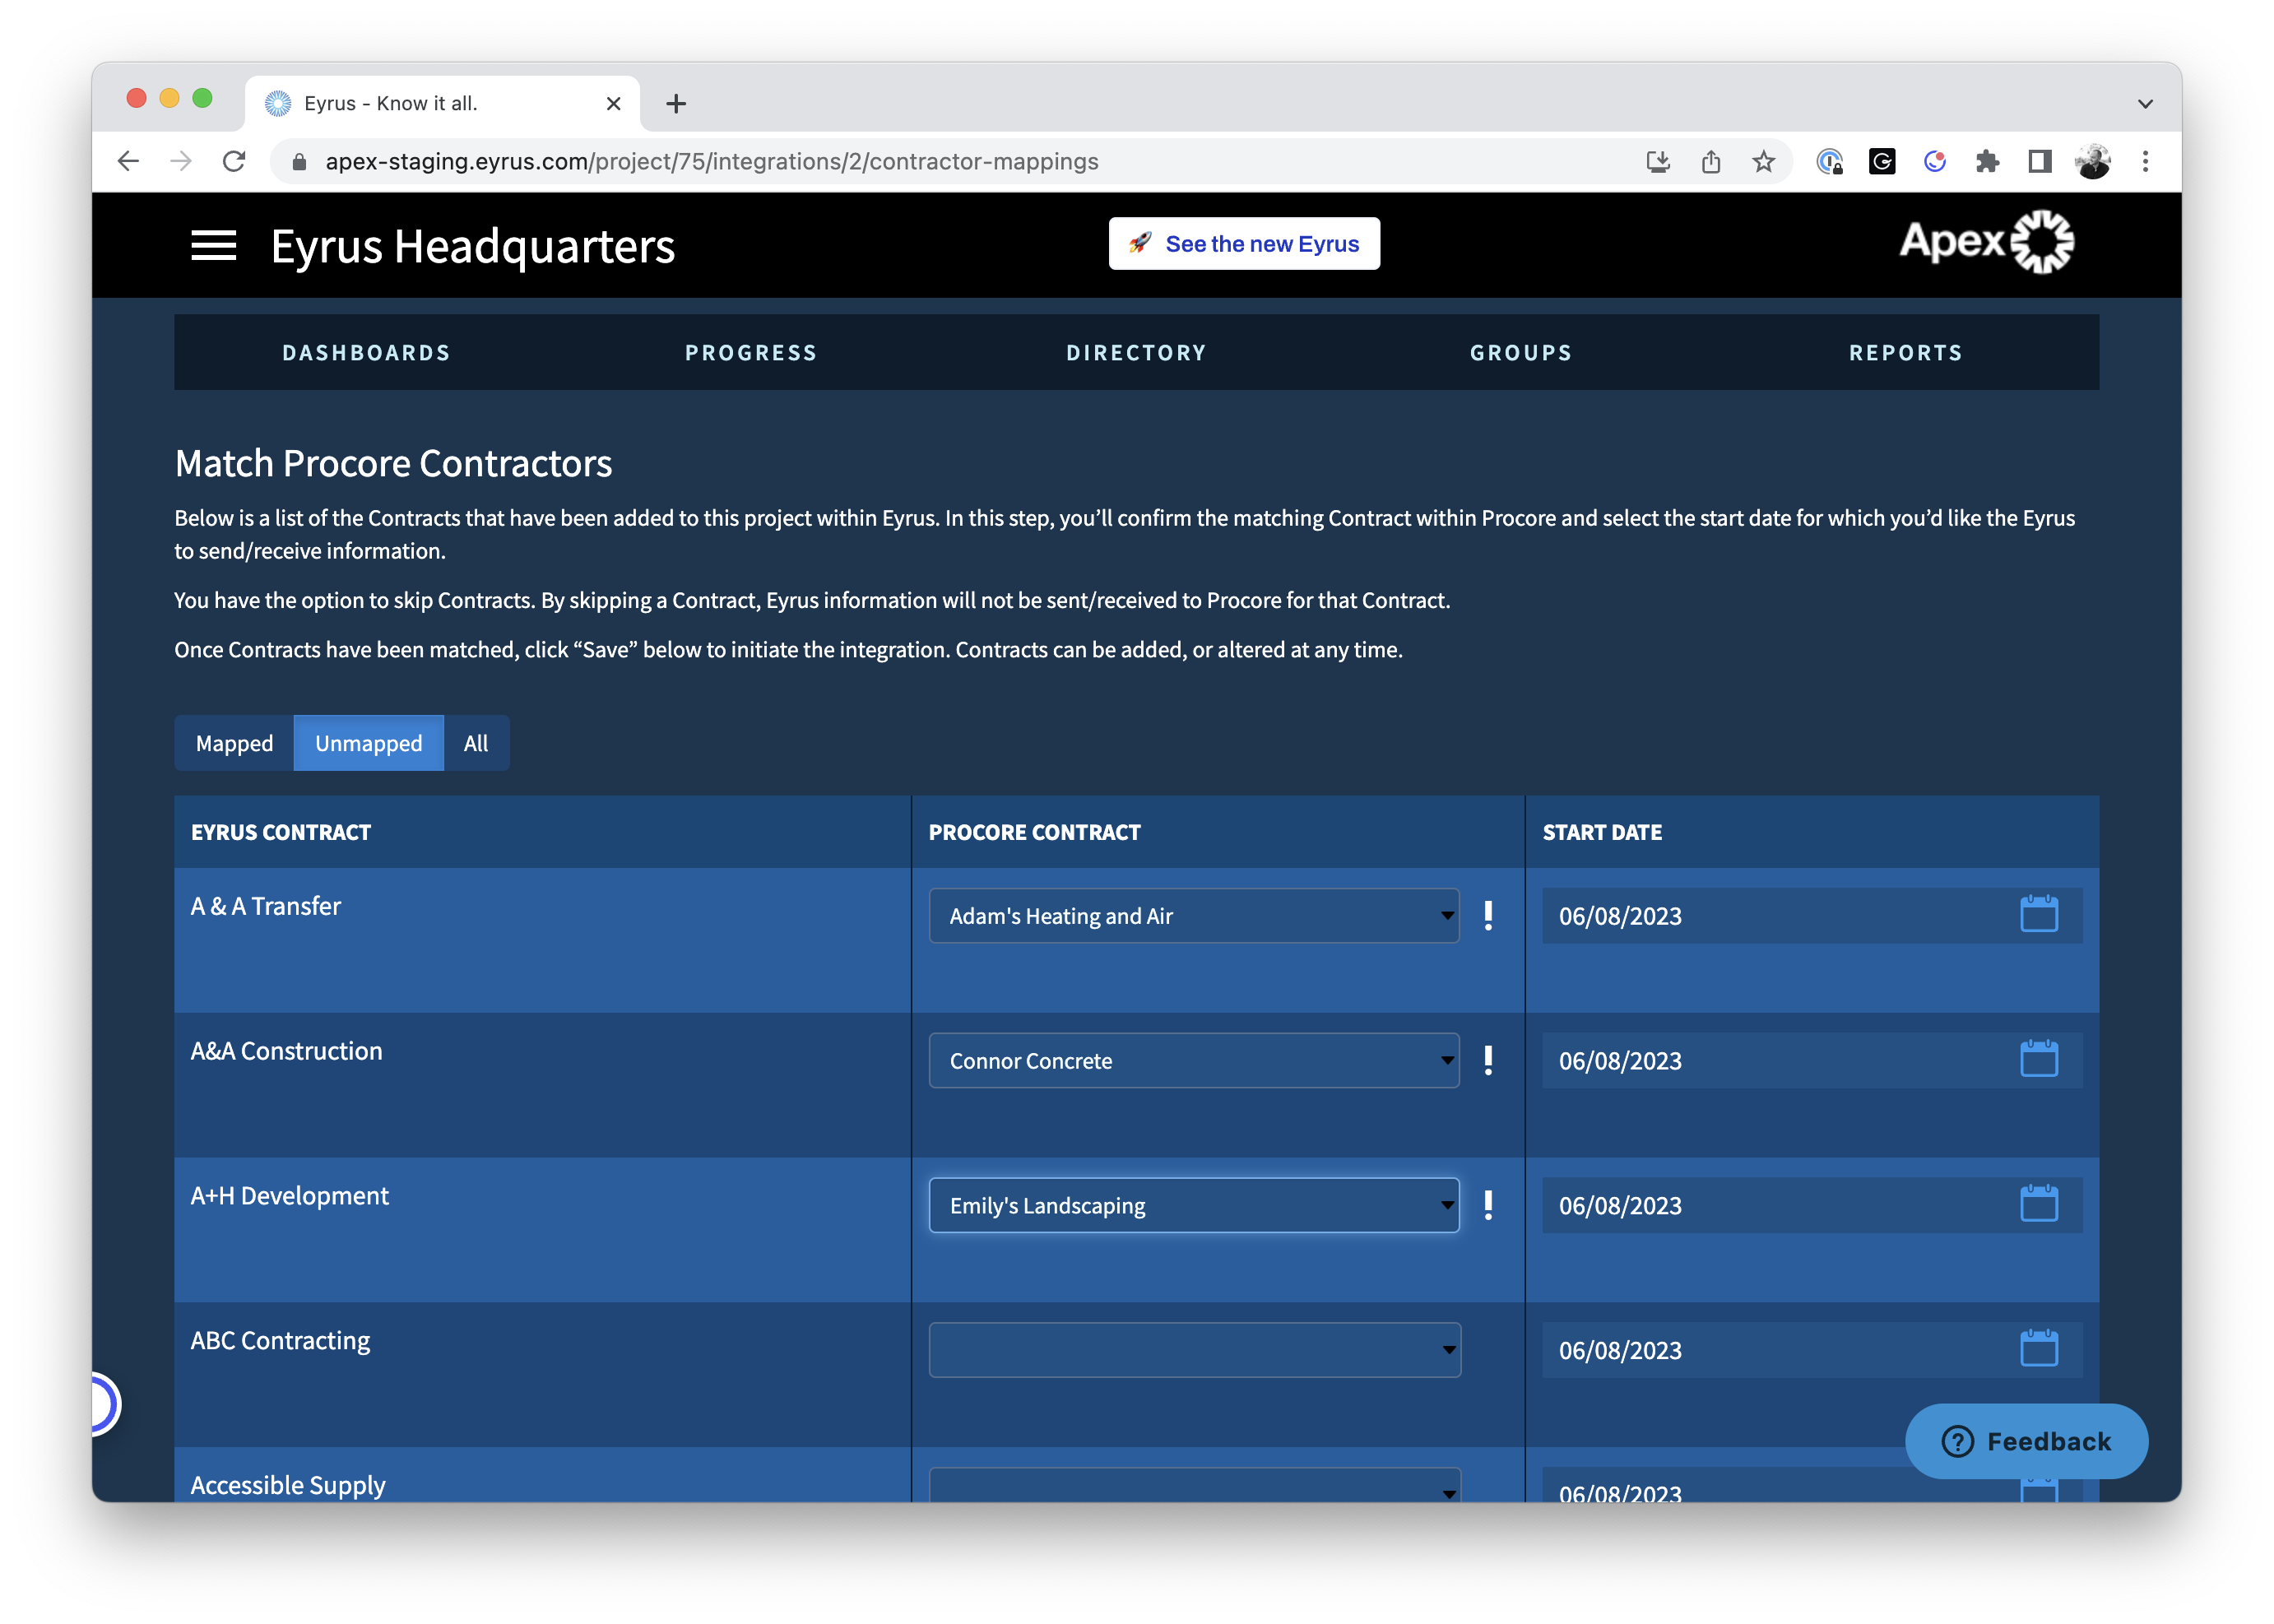Open the hamburger navigation menu
The width and height of the screenshot is (2274, 1624).
click(213, 245)
